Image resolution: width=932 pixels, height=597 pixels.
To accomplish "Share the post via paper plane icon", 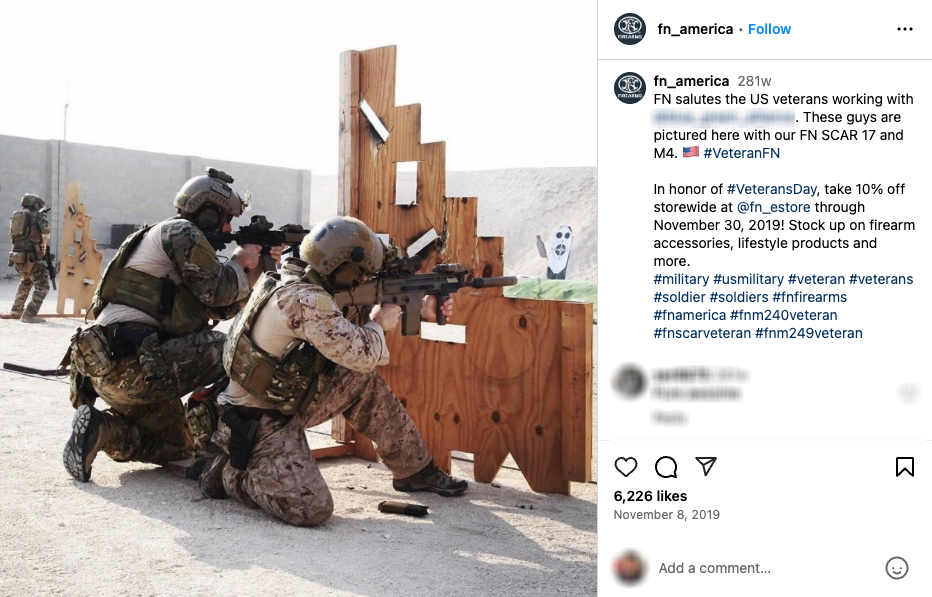I will click(706, 466).
